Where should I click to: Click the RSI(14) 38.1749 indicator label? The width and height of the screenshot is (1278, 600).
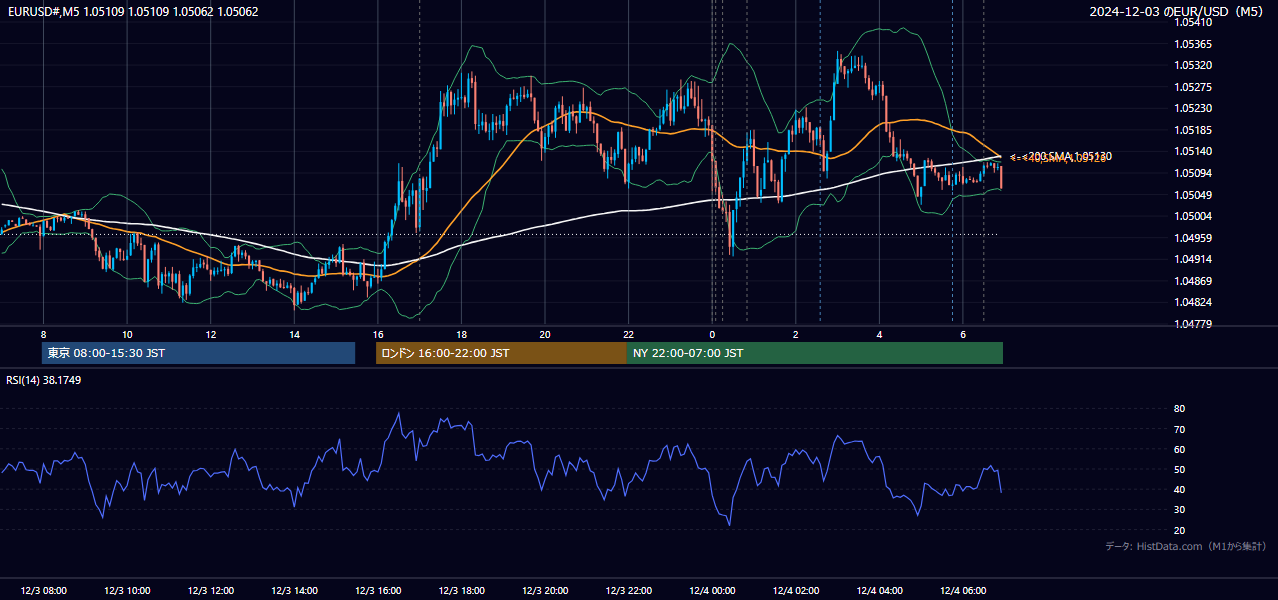coord(44,380)
